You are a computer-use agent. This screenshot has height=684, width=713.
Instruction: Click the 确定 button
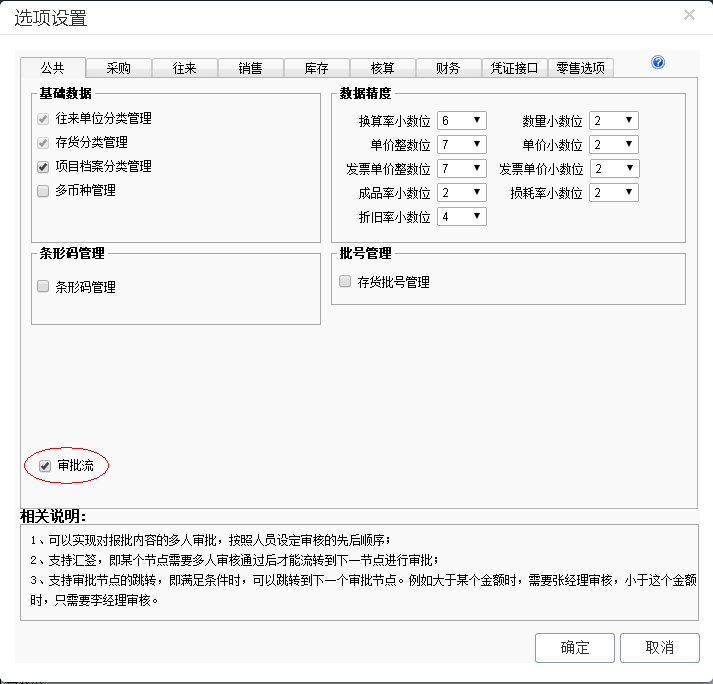(x=575, y=647)
